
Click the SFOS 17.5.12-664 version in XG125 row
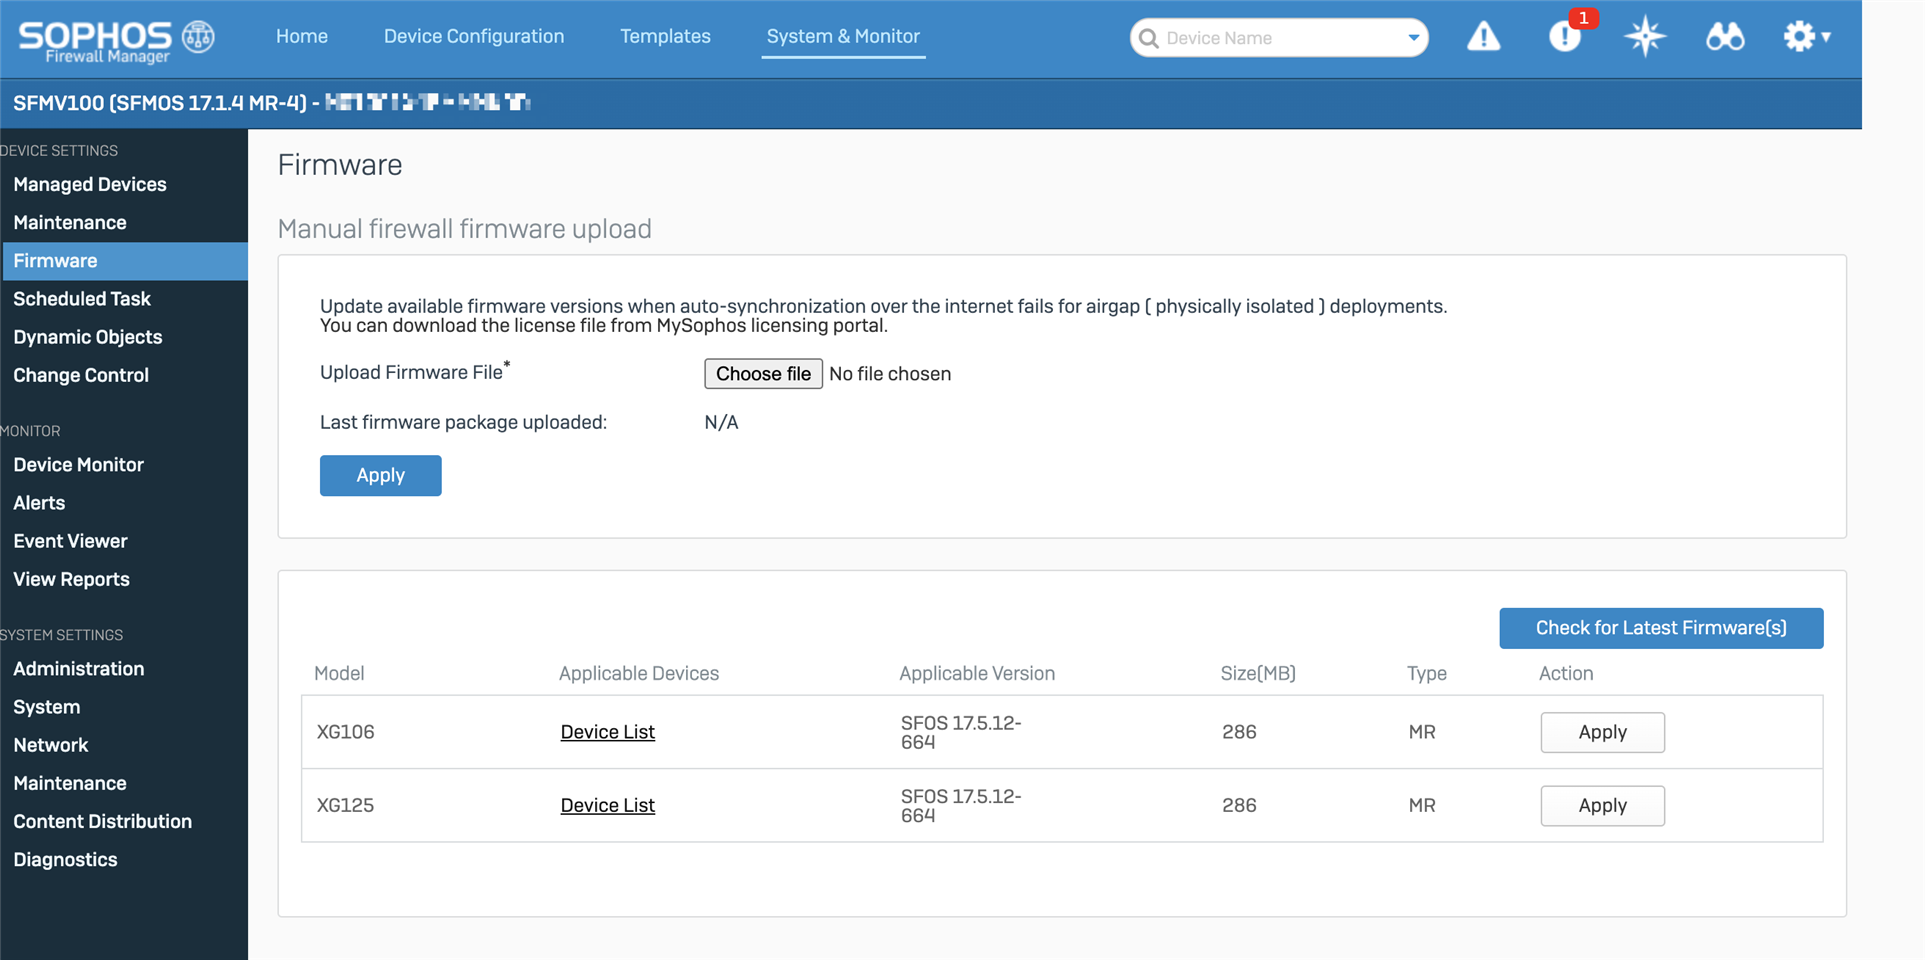tap(960, 805)
